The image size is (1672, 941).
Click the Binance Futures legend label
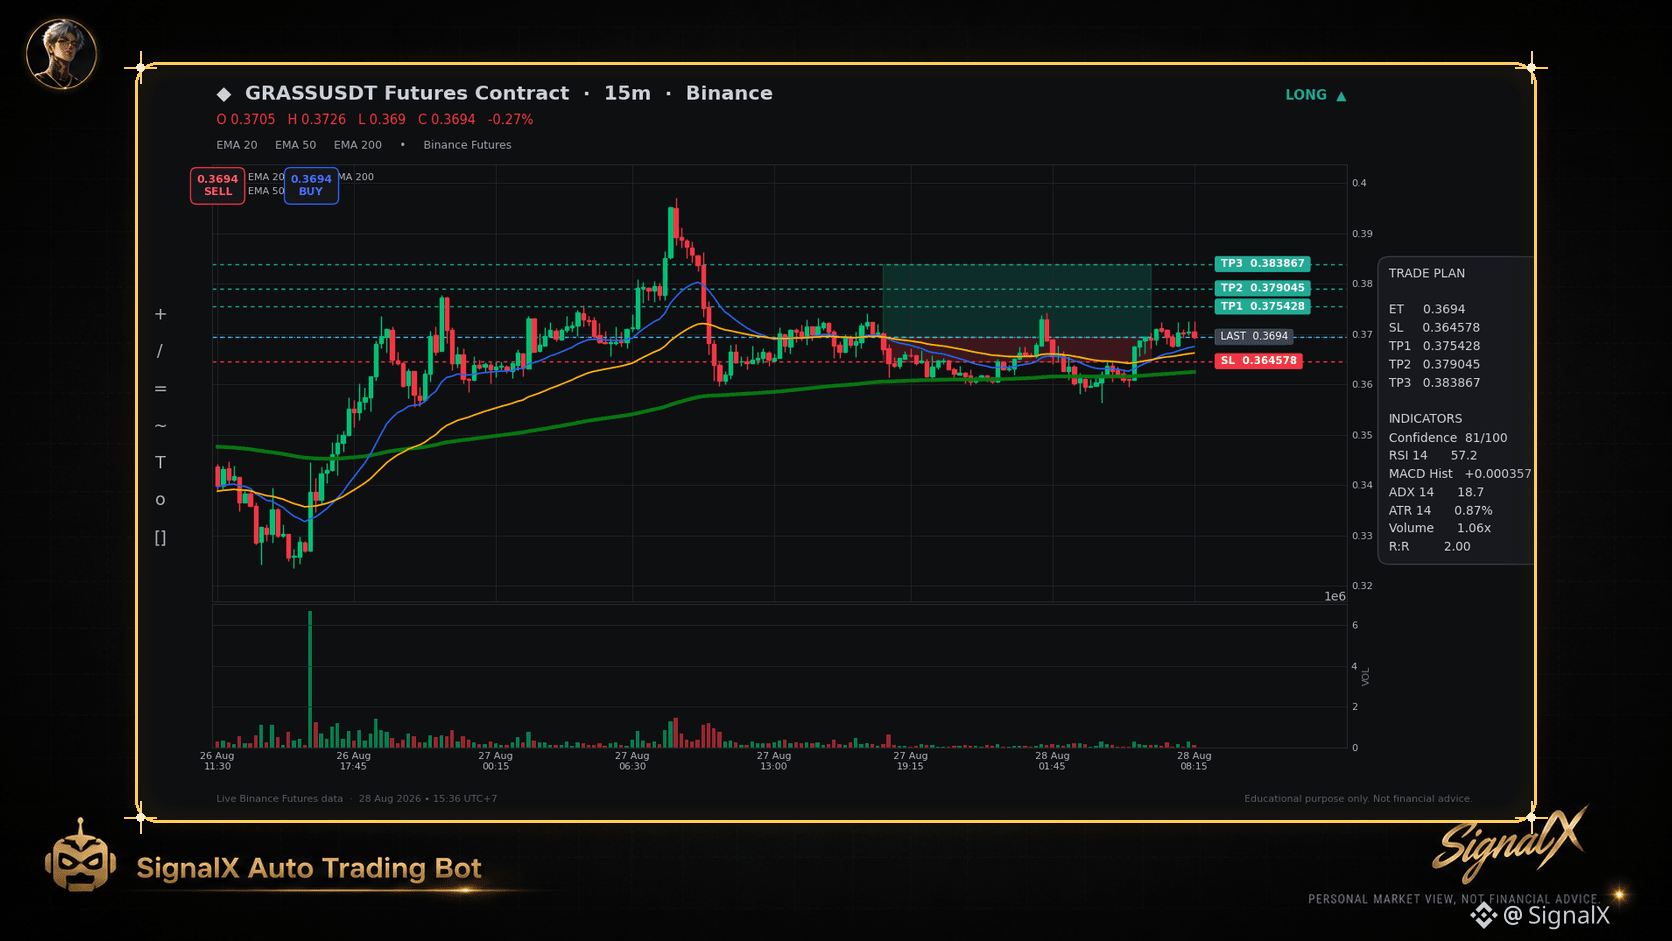pos(467,145)
